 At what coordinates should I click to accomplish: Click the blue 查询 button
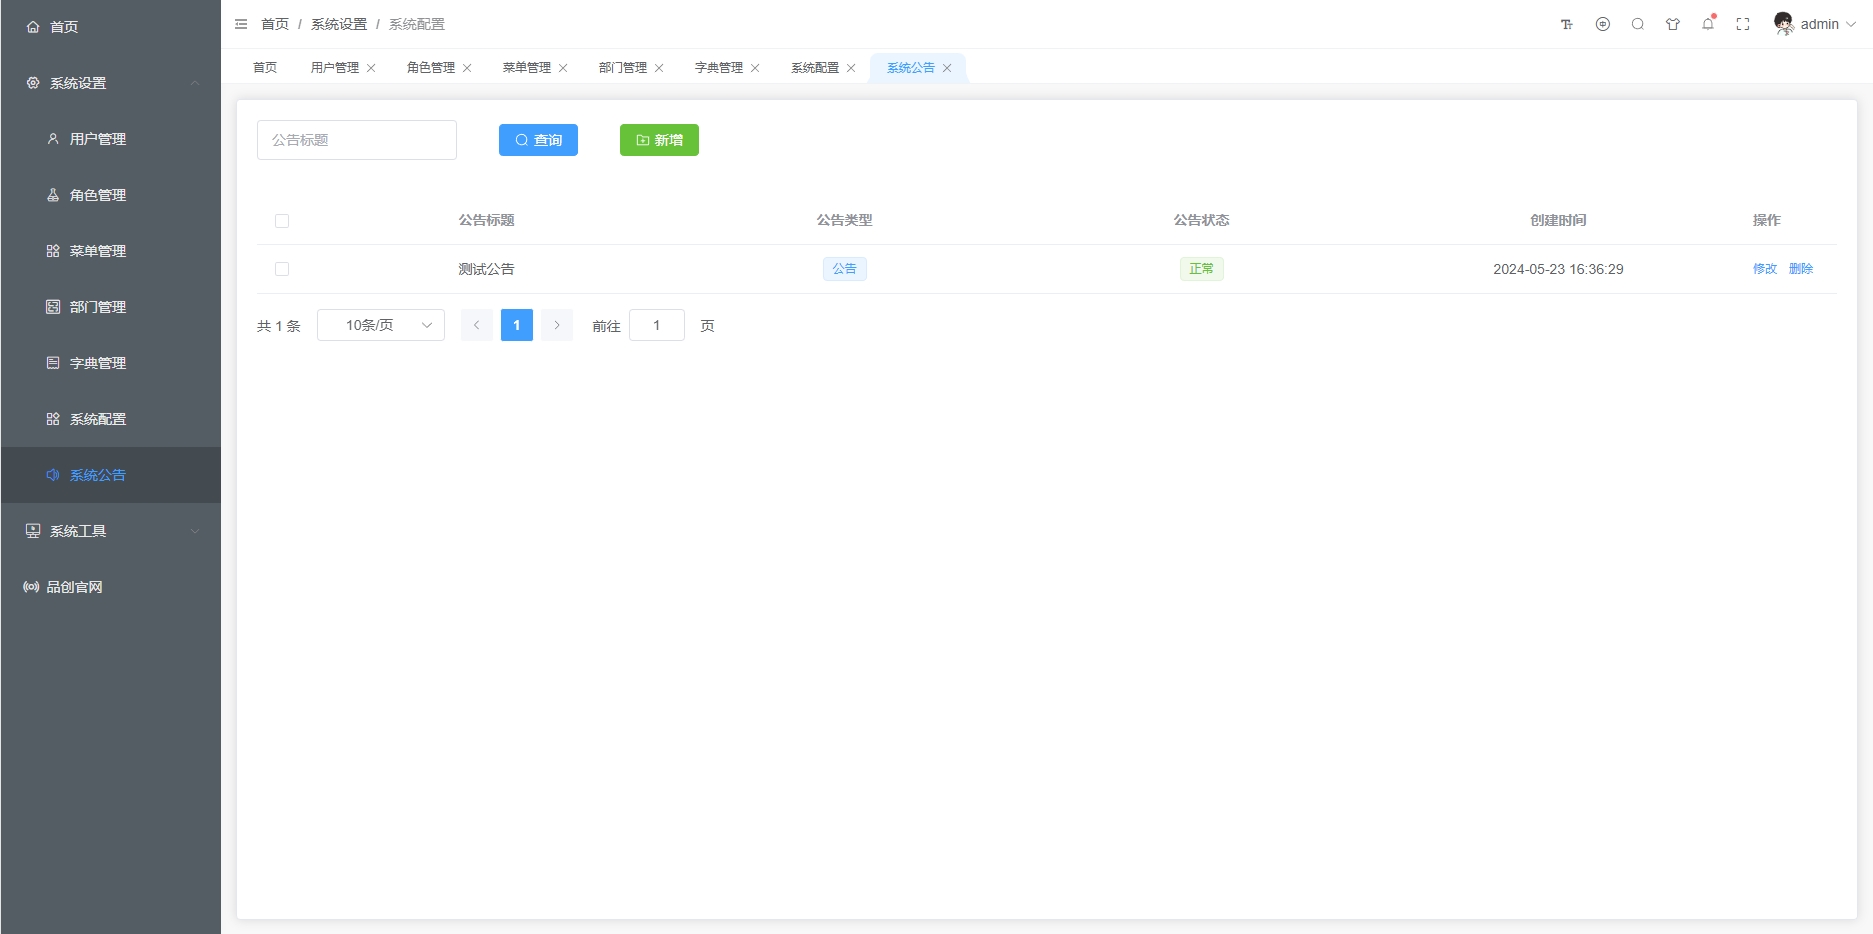(538, 140)
